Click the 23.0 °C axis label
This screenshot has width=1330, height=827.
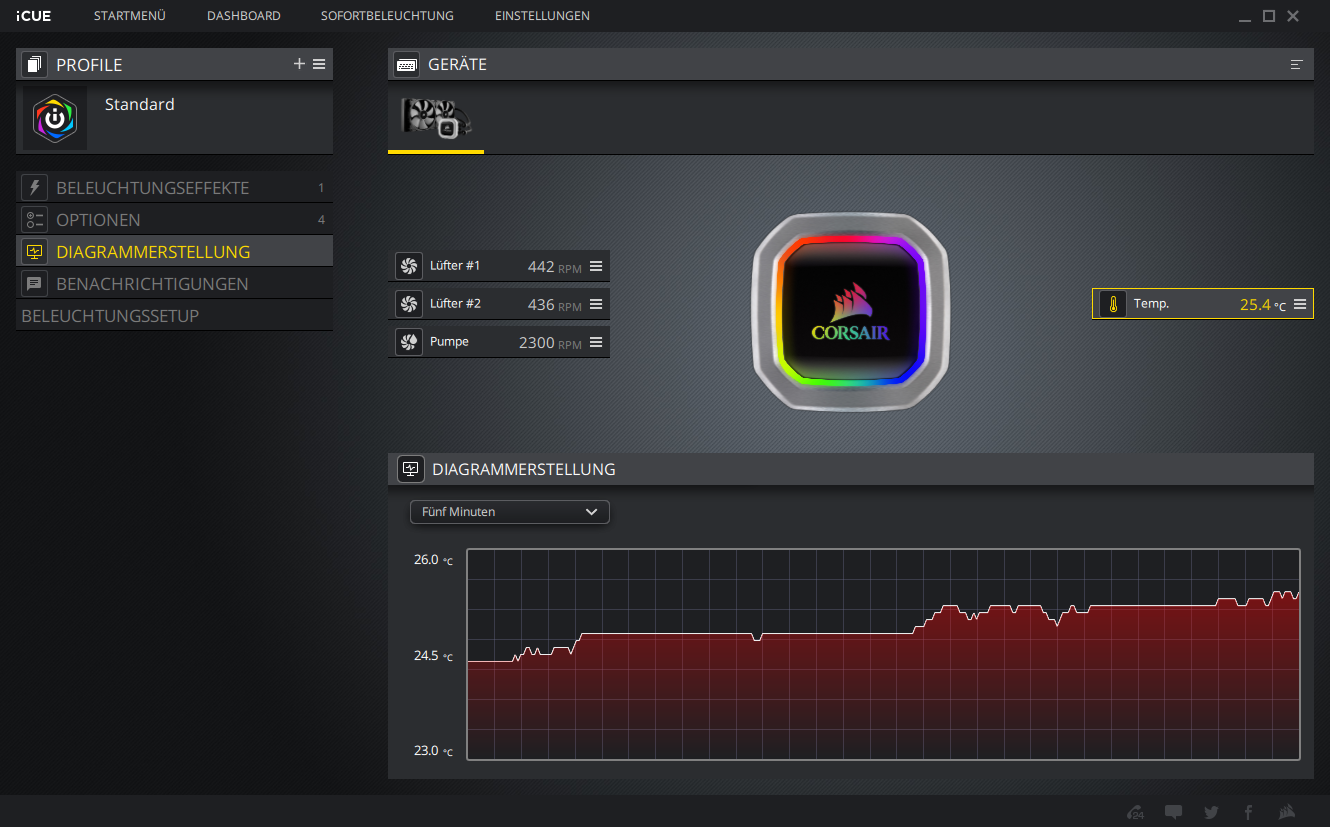coord(434,751)
